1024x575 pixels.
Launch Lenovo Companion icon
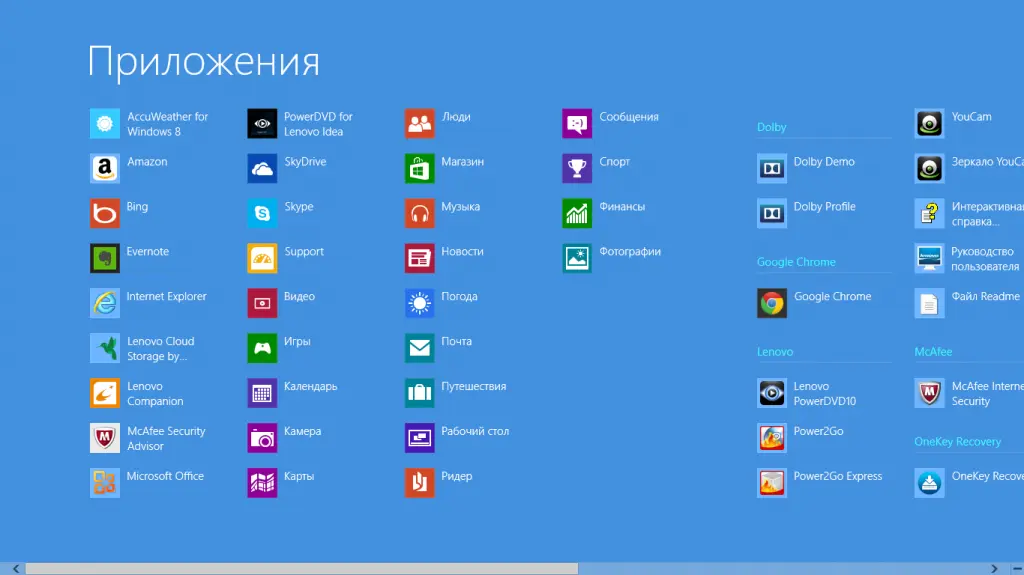104,393
